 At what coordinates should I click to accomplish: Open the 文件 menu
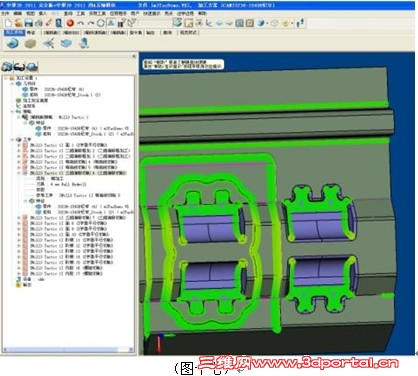pos(5,13)
